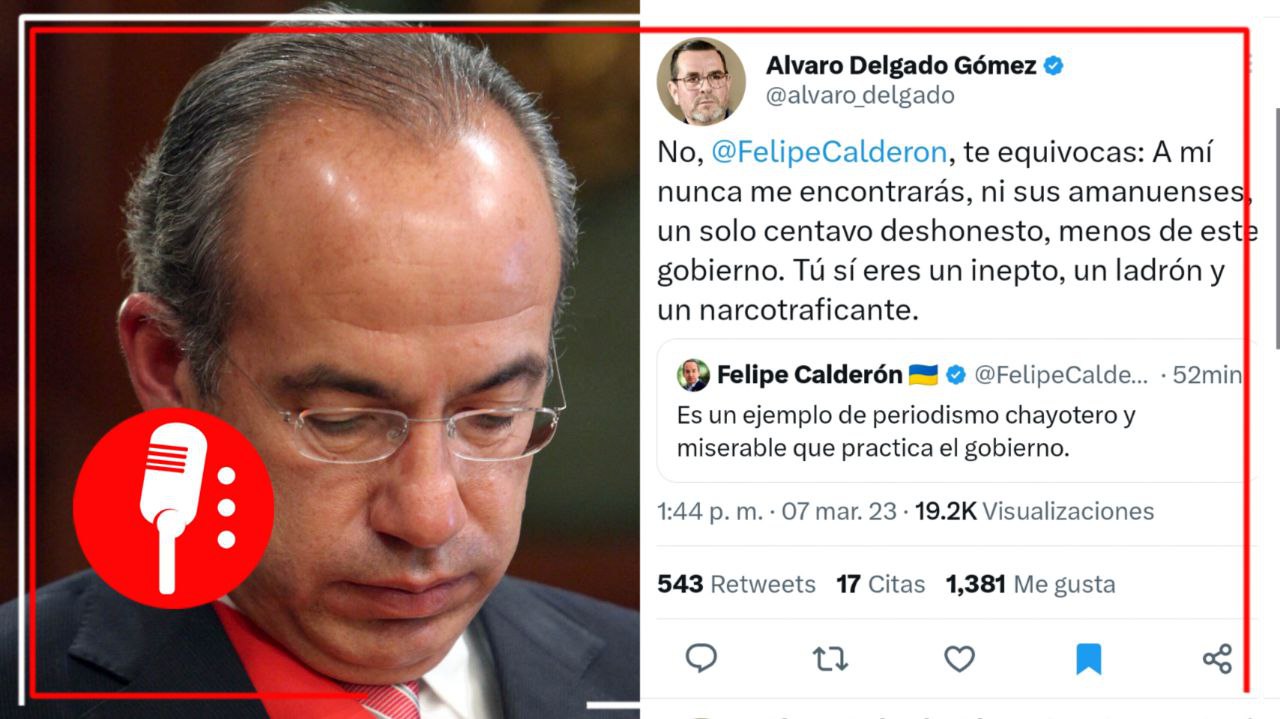The width and height of the screenshot is (1280, 719).
Task: Retweet using the arrows icon
Action: tap(830, 659)
